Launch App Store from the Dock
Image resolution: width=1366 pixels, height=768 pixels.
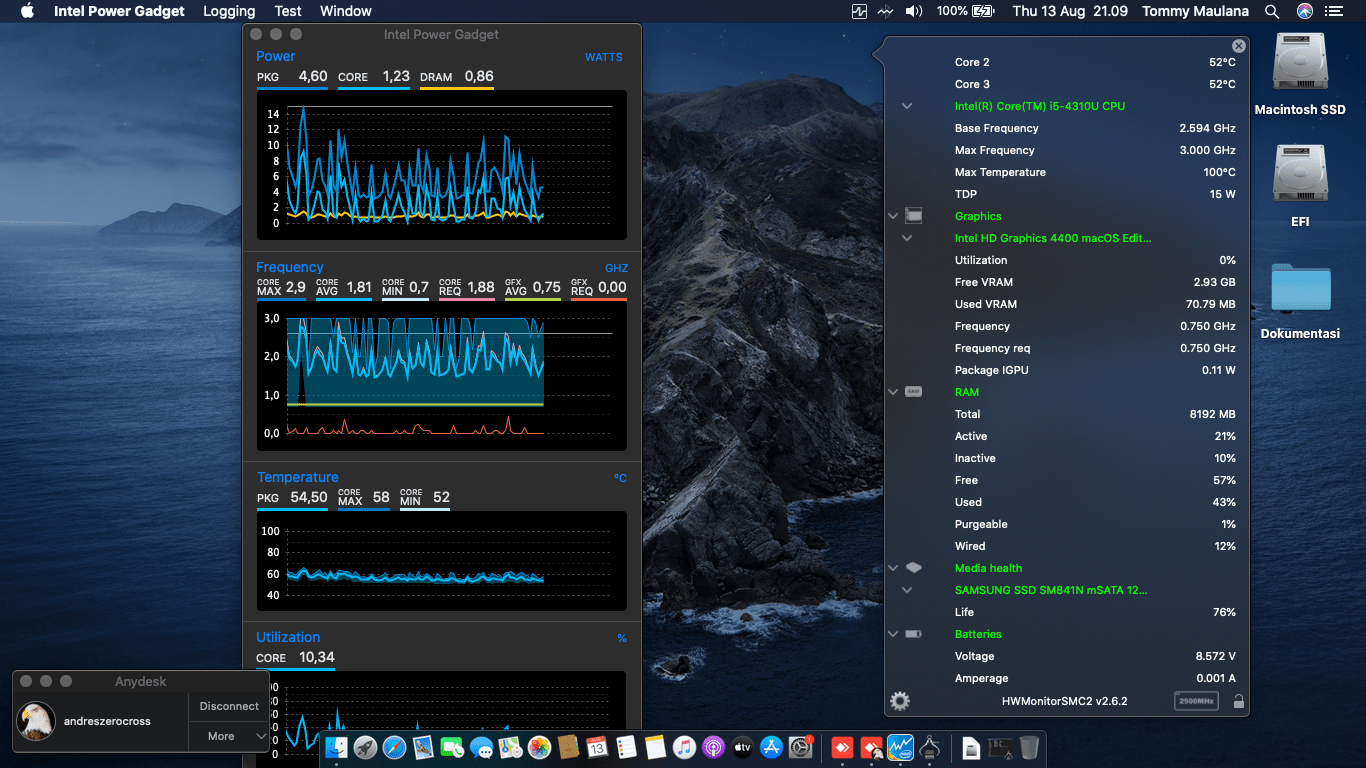coord(771,747)
